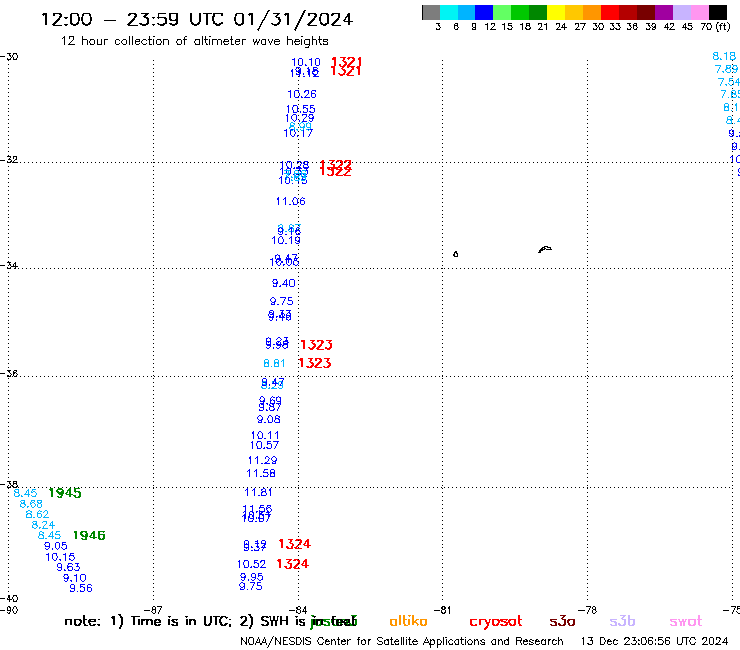Screen dimensions: 740x650
Task: Click the wave height value 10.10
Action: 306,62
